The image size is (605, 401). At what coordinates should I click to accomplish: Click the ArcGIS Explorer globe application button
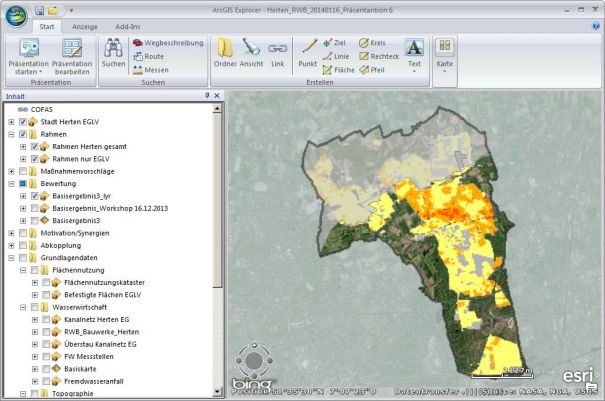pyautogui.click(x=16, y=16)
